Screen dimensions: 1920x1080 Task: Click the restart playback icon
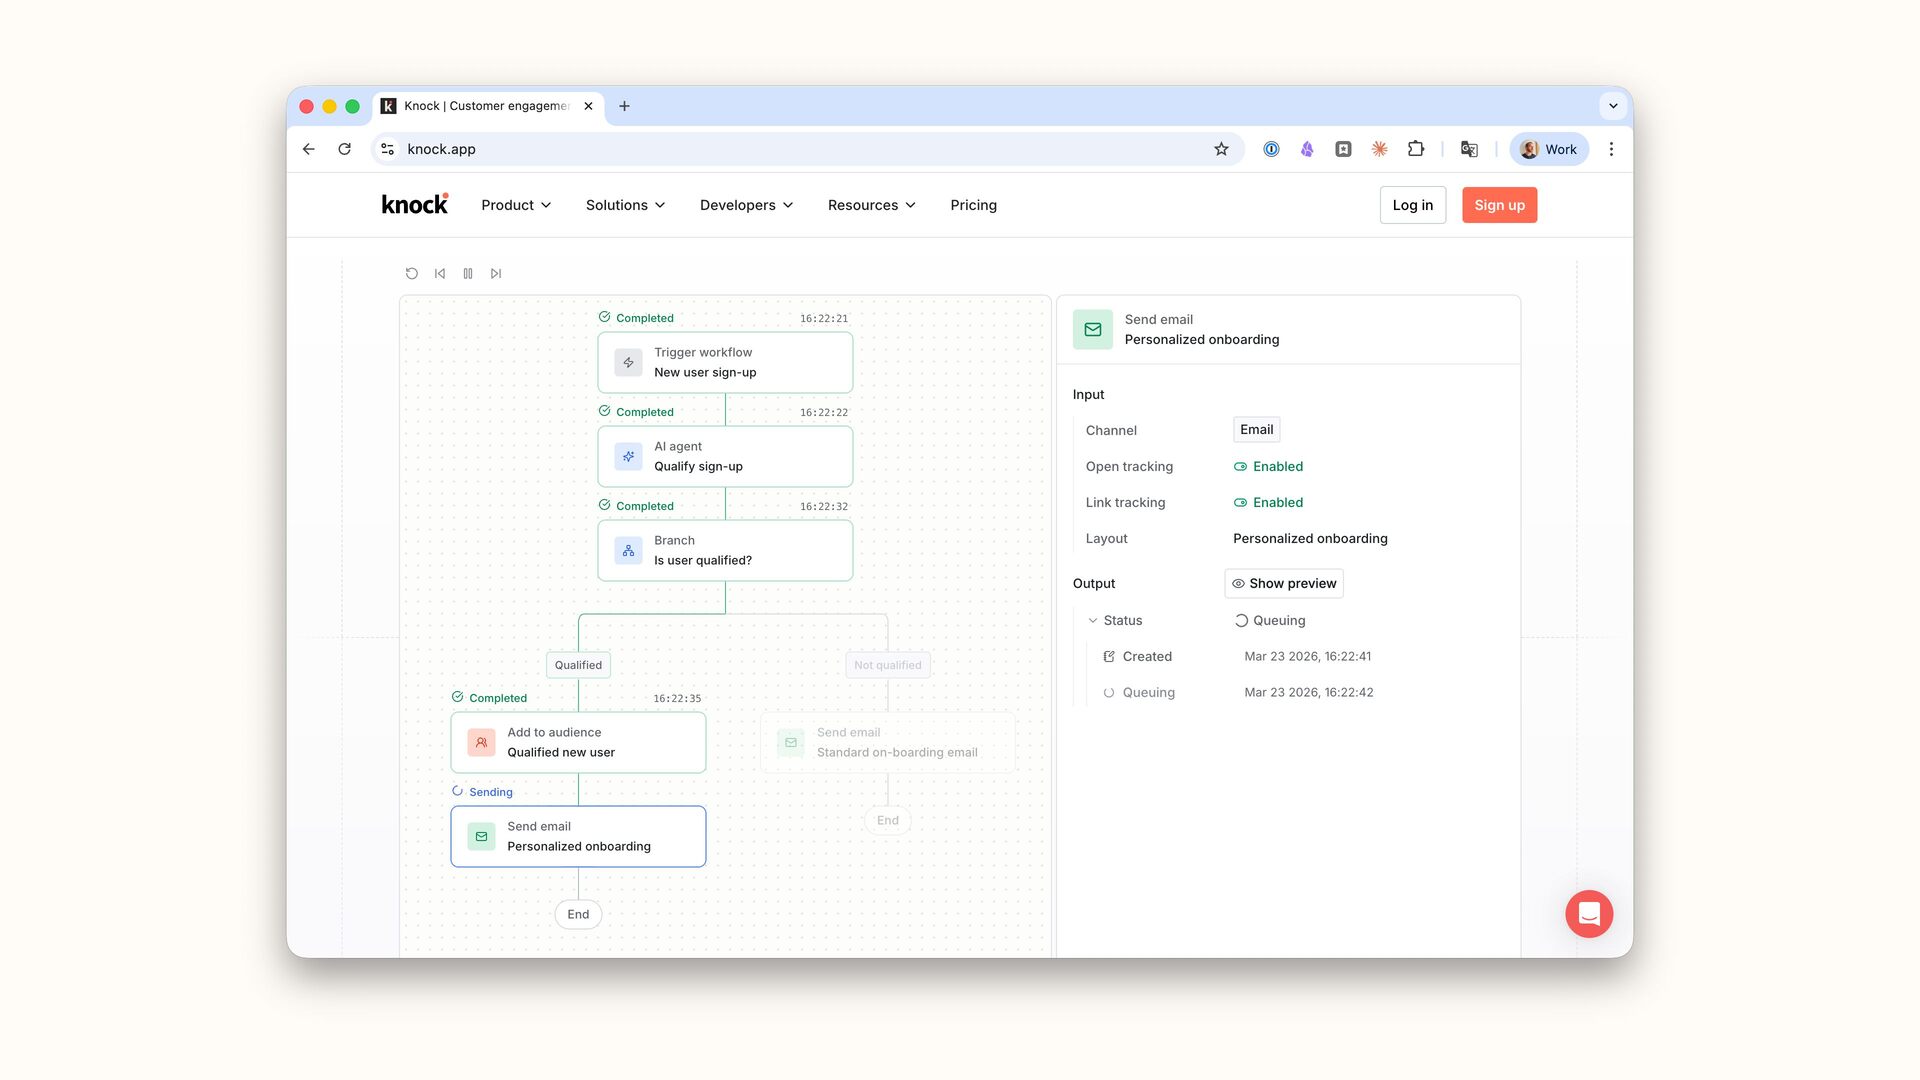411,273
